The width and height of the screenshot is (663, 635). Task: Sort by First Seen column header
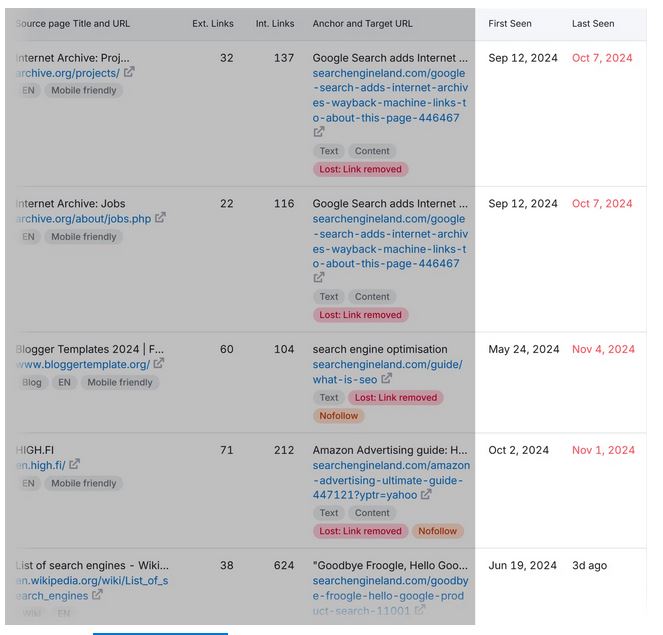tap(510, 24)
